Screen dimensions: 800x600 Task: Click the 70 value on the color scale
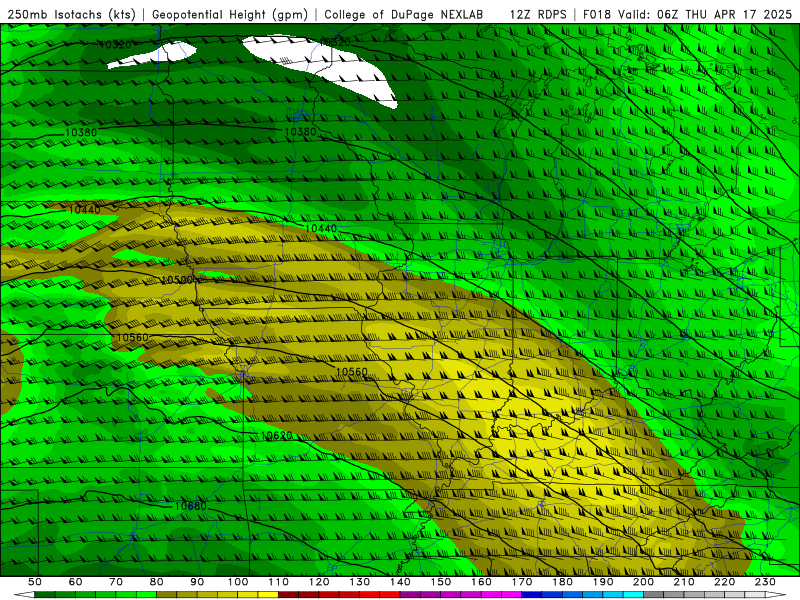[x=116, y=582]
